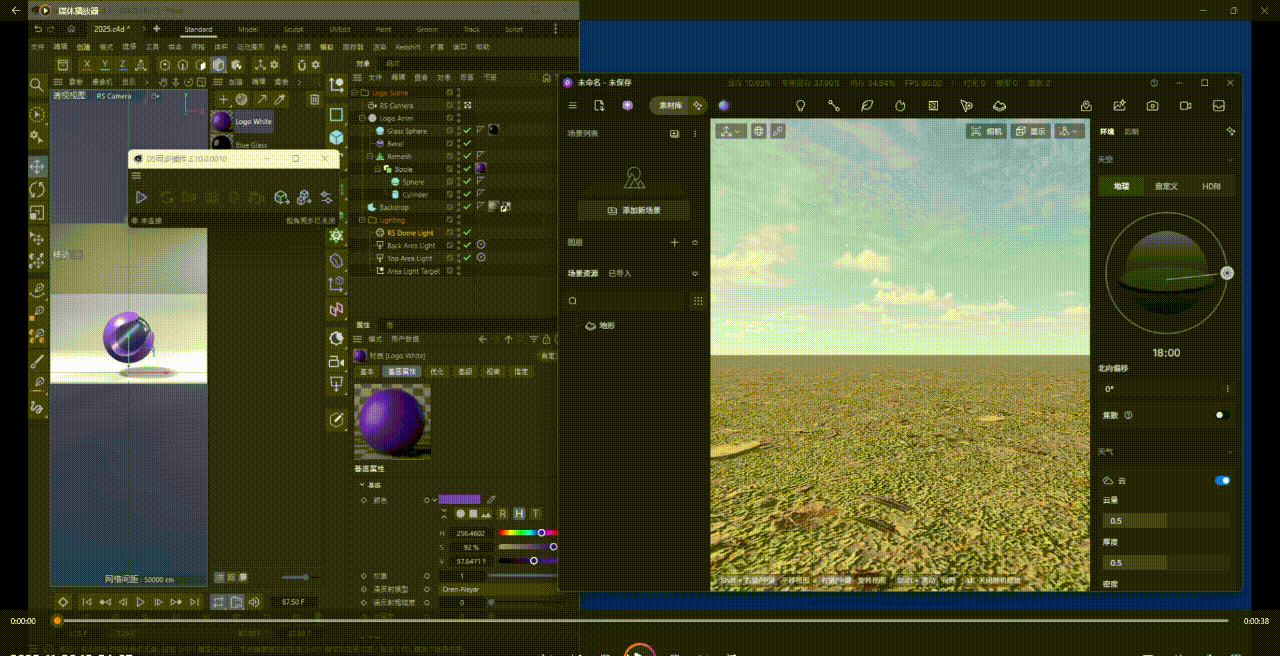Open the Redshift menu in menu bar
Screen dimensions: 1280x656
click(407, 47)
